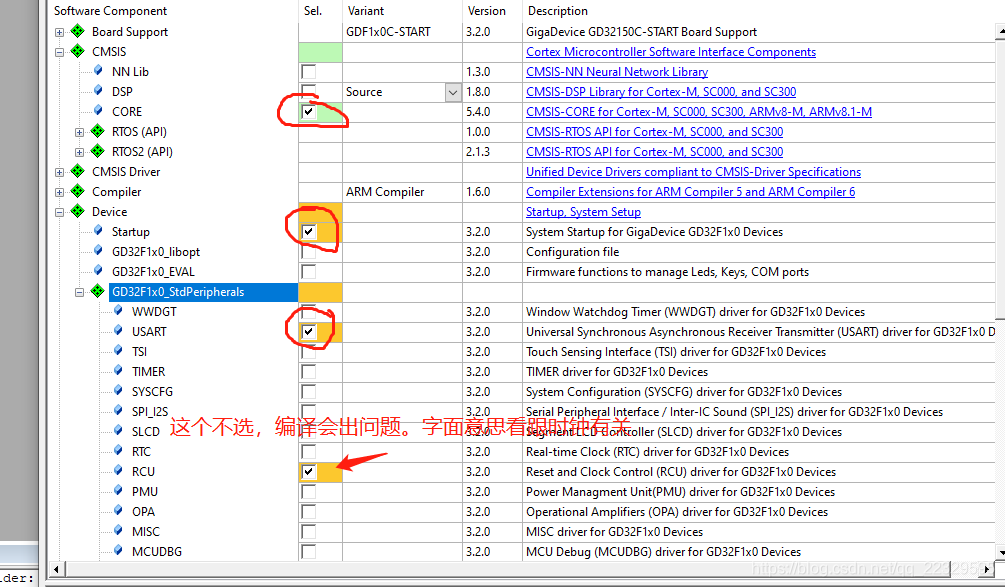The width and height of the screenshot is (1005, 587).
Task: Open the CMSIS-CORE for Cortex-M link
Action: pyautogui.click(x=699, y=112)
